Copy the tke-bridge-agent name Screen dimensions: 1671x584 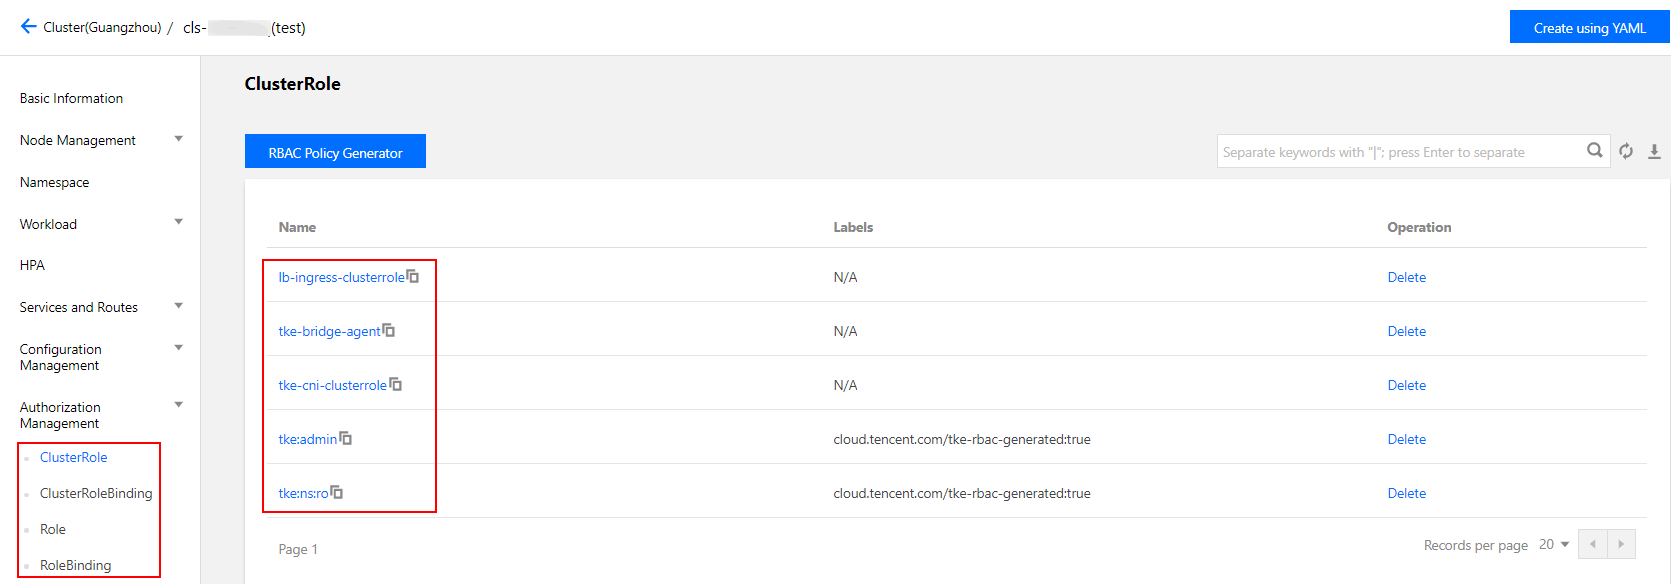(x=389, y=331)
